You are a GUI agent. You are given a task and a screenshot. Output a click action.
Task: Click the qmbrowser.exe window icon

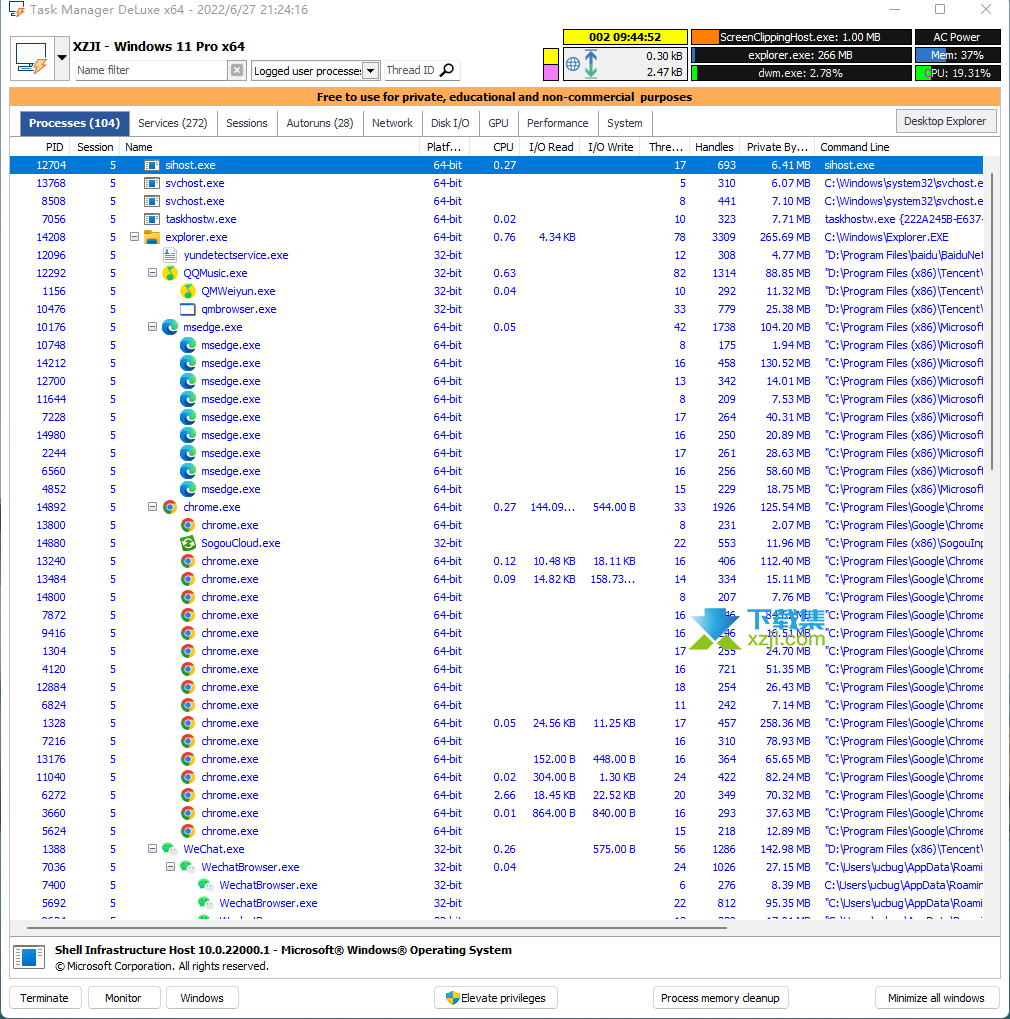pos(188,309)
